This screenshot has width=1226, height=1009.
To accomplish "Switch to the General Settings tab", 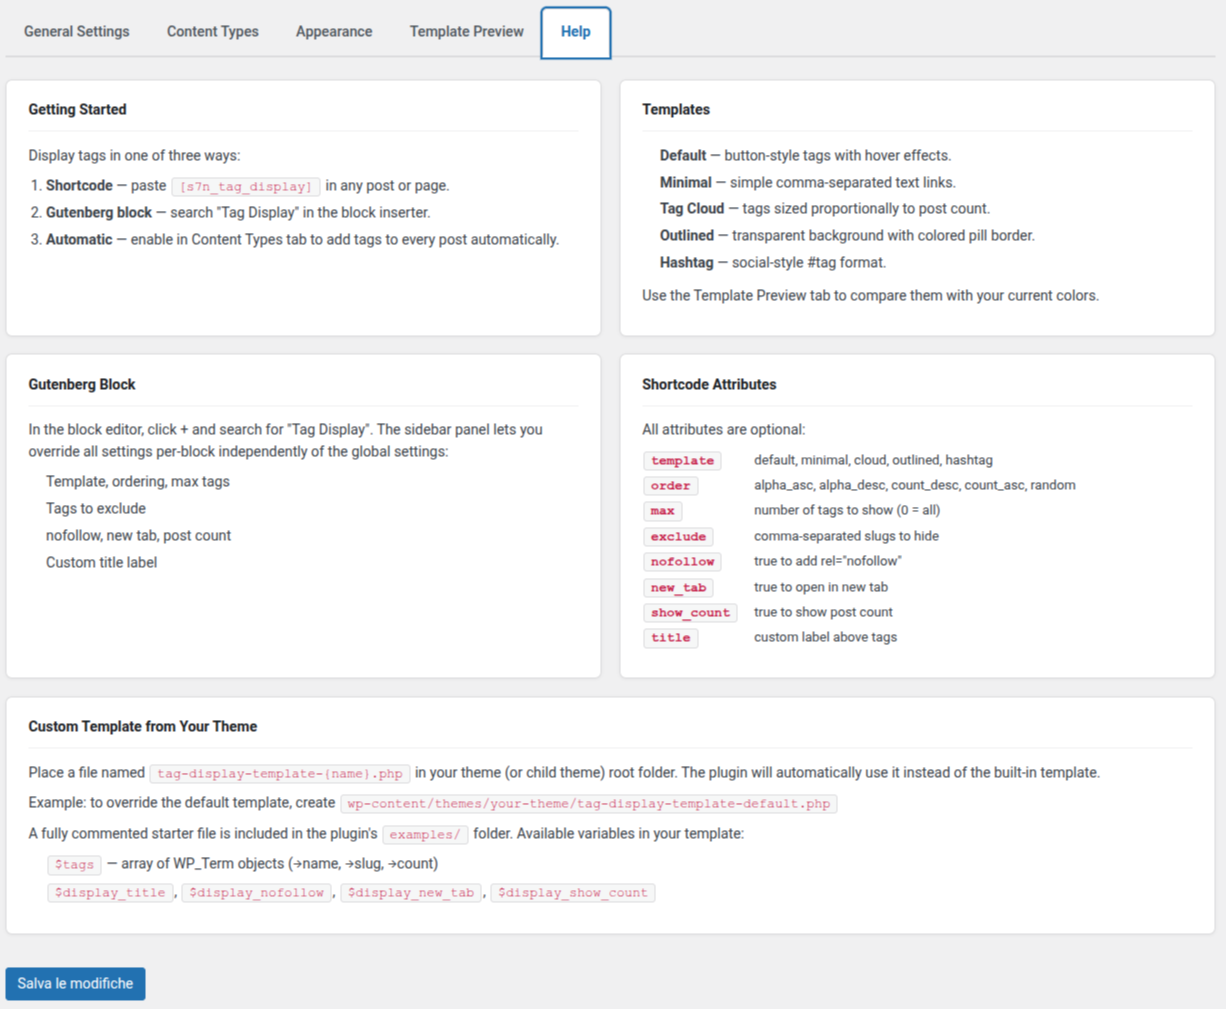I will tap(77, 31).
